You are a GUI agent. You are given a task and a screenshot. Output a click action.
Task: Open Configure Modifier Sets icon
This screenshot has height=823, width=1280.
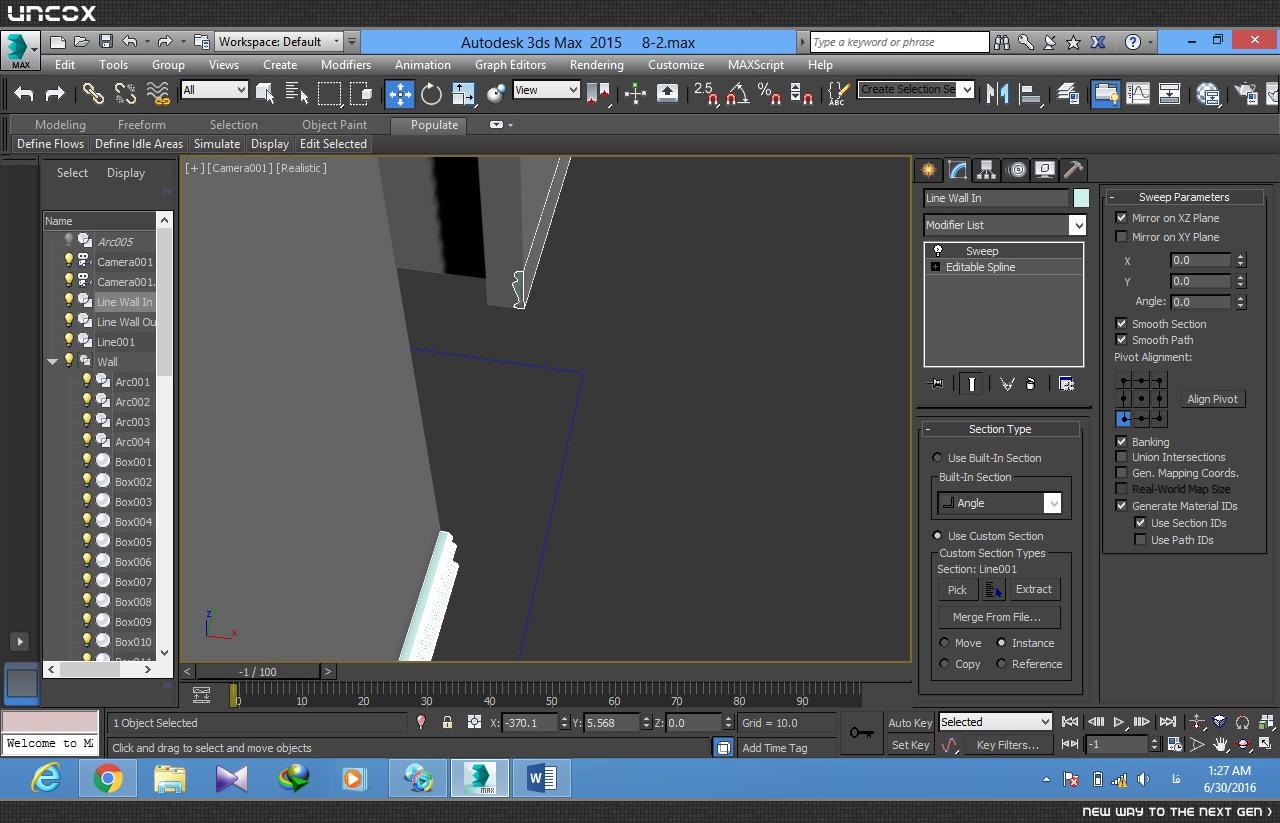[1066, 384]
